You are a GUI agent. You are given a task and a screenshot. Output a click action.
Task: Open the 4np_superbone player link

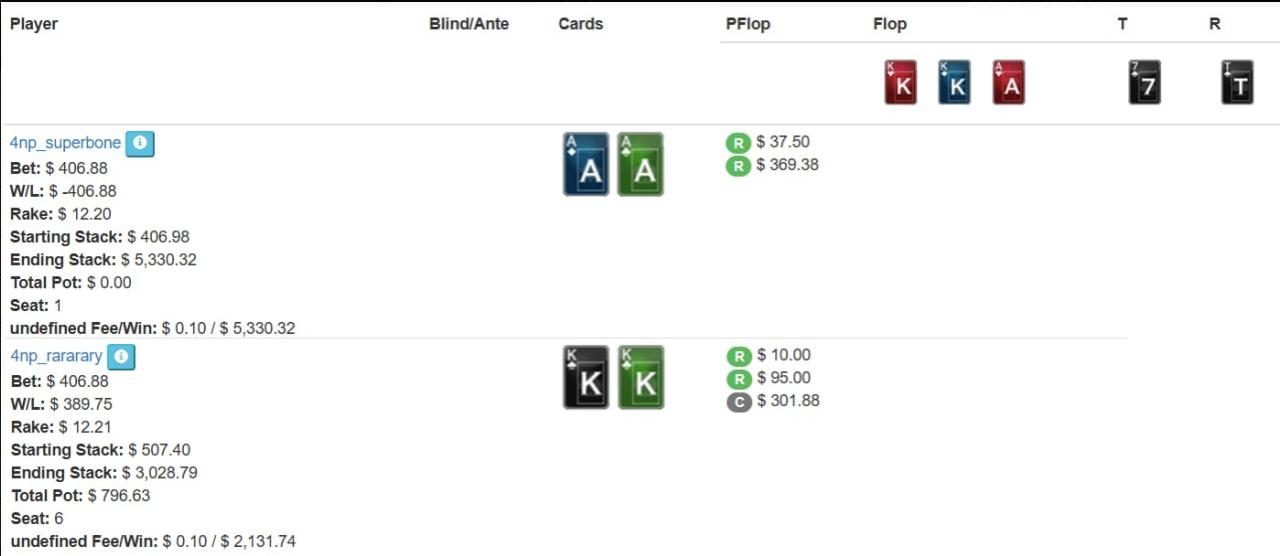coord(65,143)
